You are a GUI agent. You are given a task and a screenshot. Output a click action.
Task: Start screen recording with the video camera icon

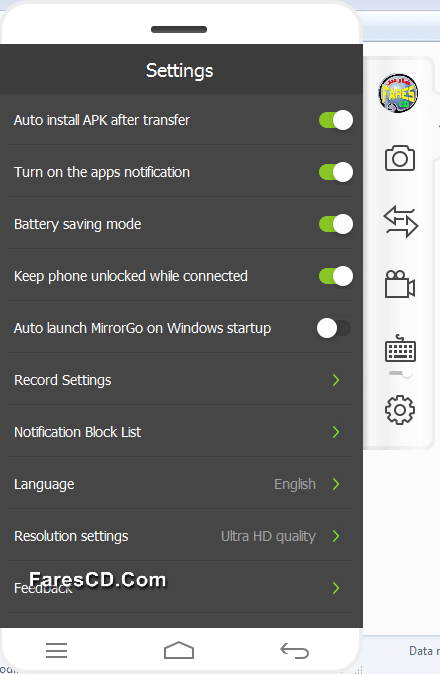pos(400,284)
